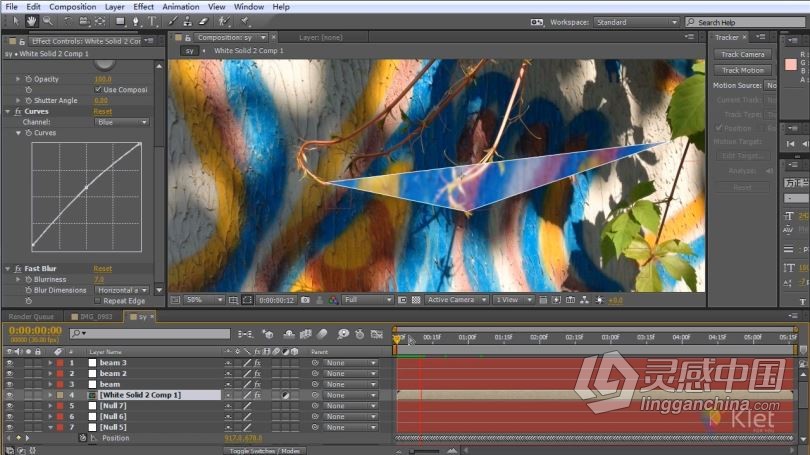The width and height of the screenshot is (810, 455).
Task: Click the Track Camera button
Action: pyautogui.click(x=742, y=54)
